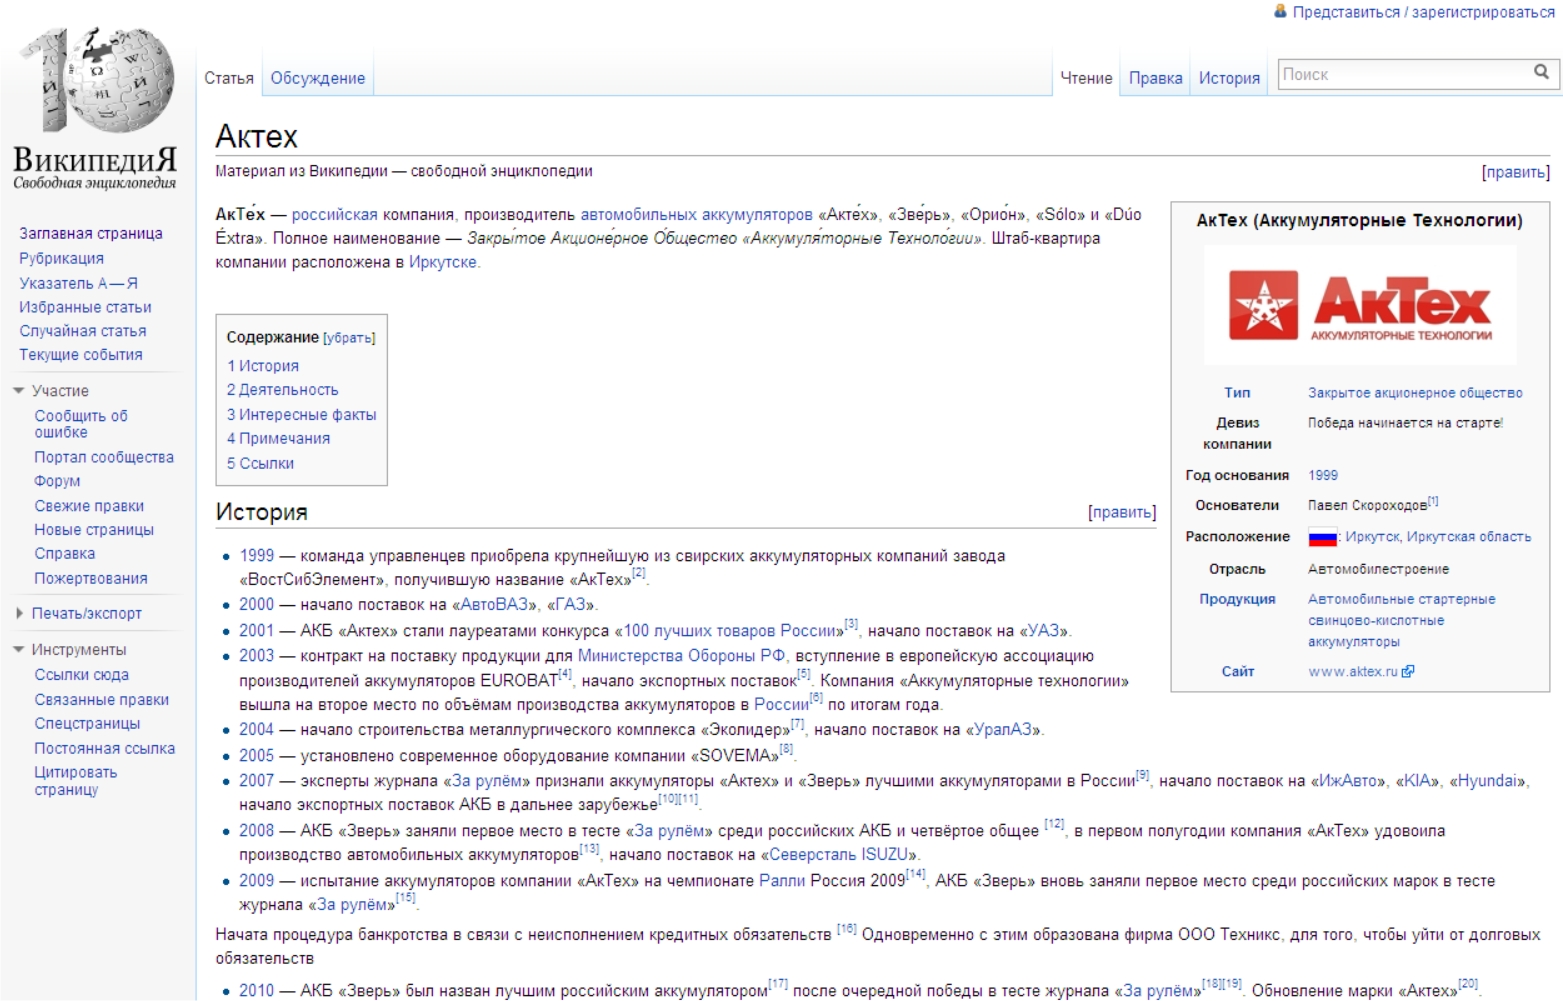Jump to contents item 2 Деятельность
The height and width of the screenshot is (1001, 1563).
pos(283,390)
